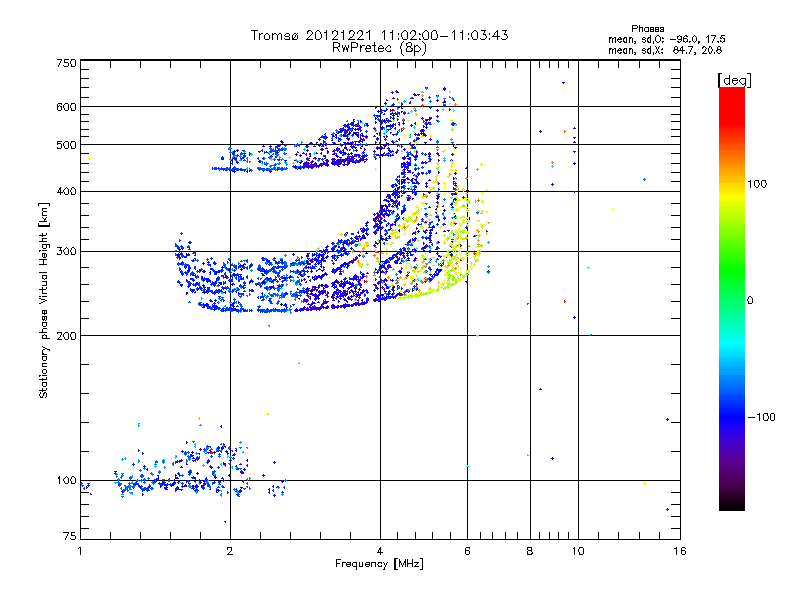
Task: Select the RwPretec (8p) subtitle text
Action: coord(379,47)
